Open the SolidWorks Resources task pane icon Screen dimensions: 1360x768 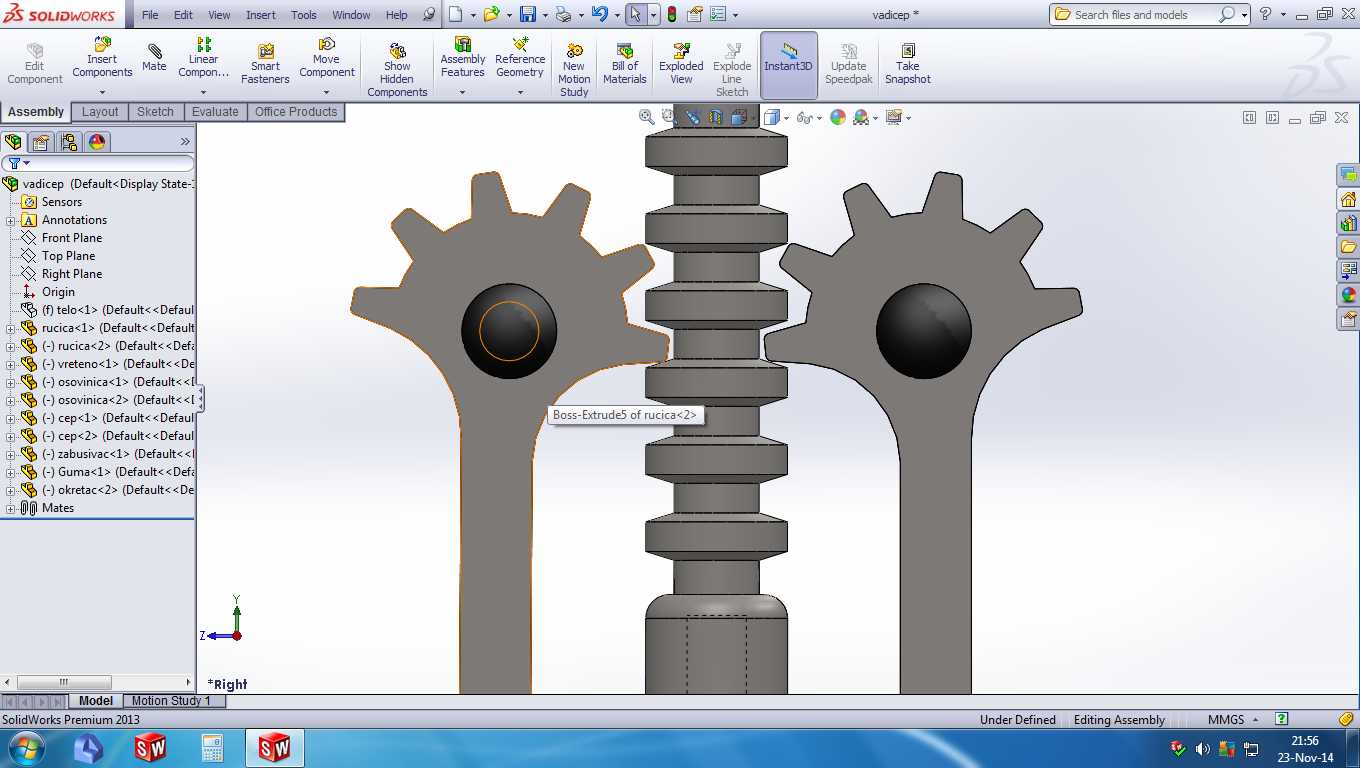1348,199
